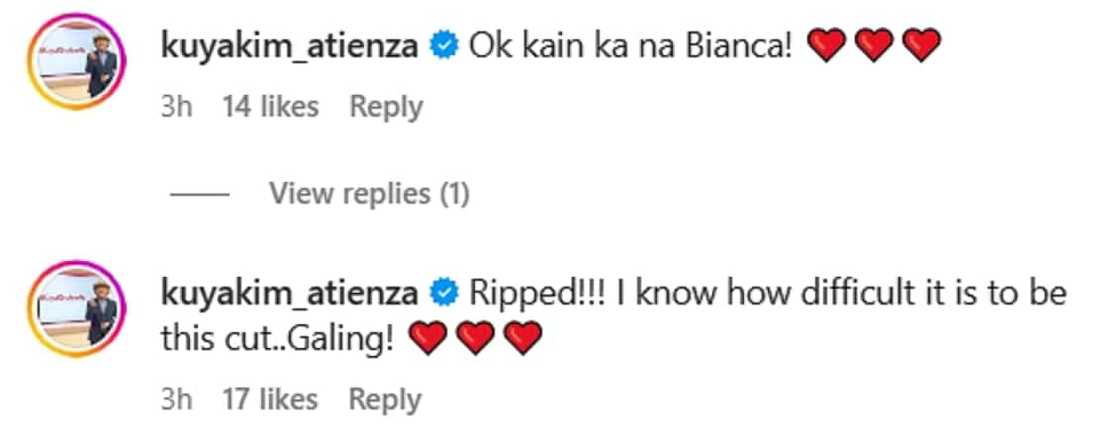Screen dimensions: 1120x427
Task: Click first heart emoji after "Bianca!"
Action: (825, 46)
